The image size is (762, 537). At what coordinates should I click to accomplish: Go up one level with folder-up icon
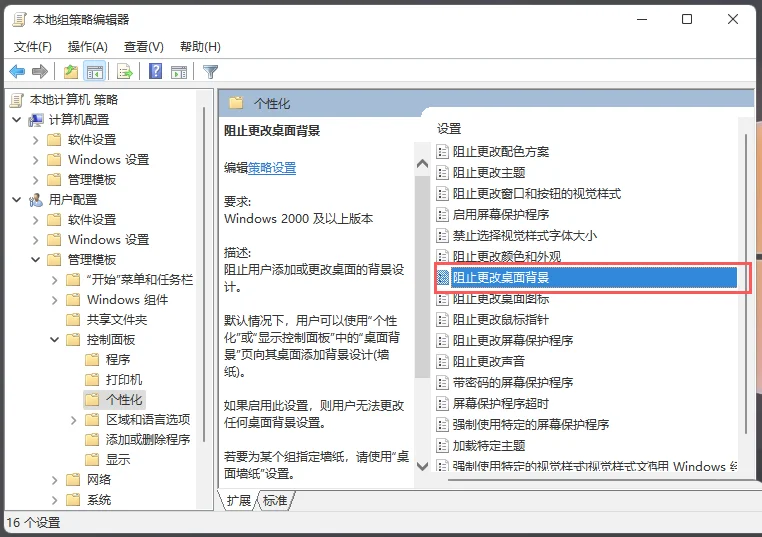click(71, 72)
